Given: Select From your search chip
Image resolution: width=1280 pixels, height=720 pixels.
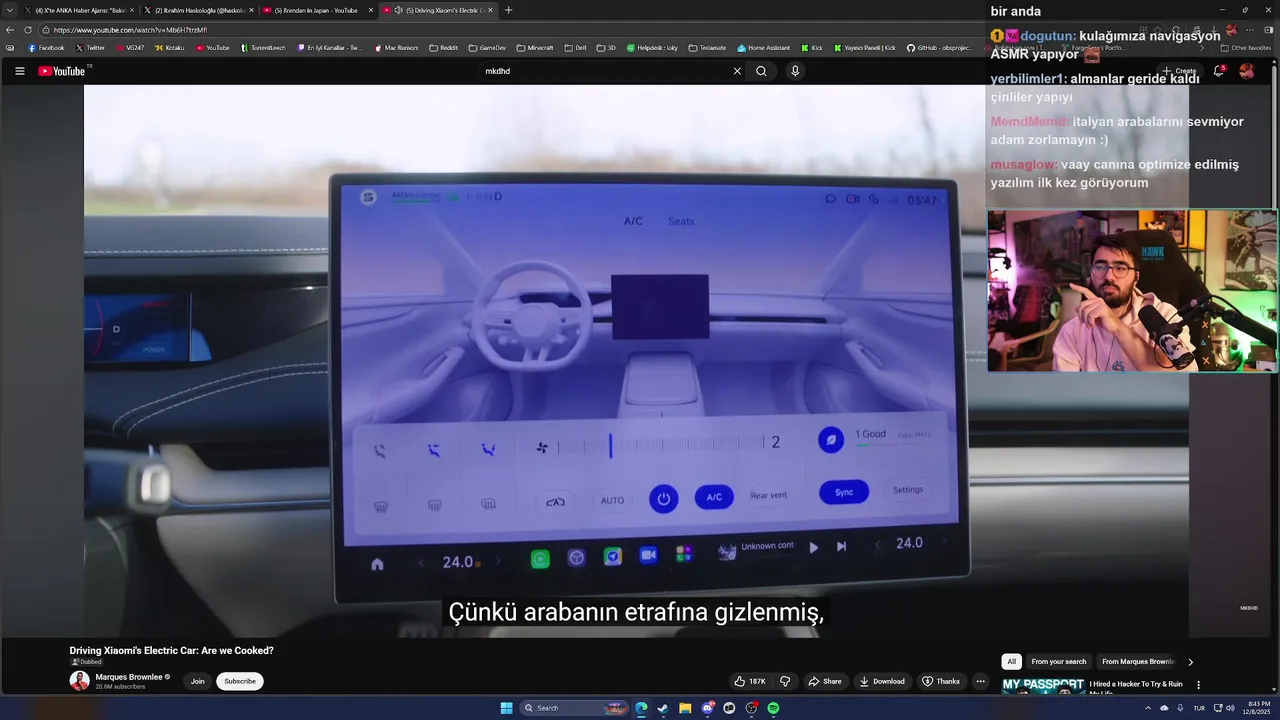Looking at the screenshot, I should (x=1058, y=661).
